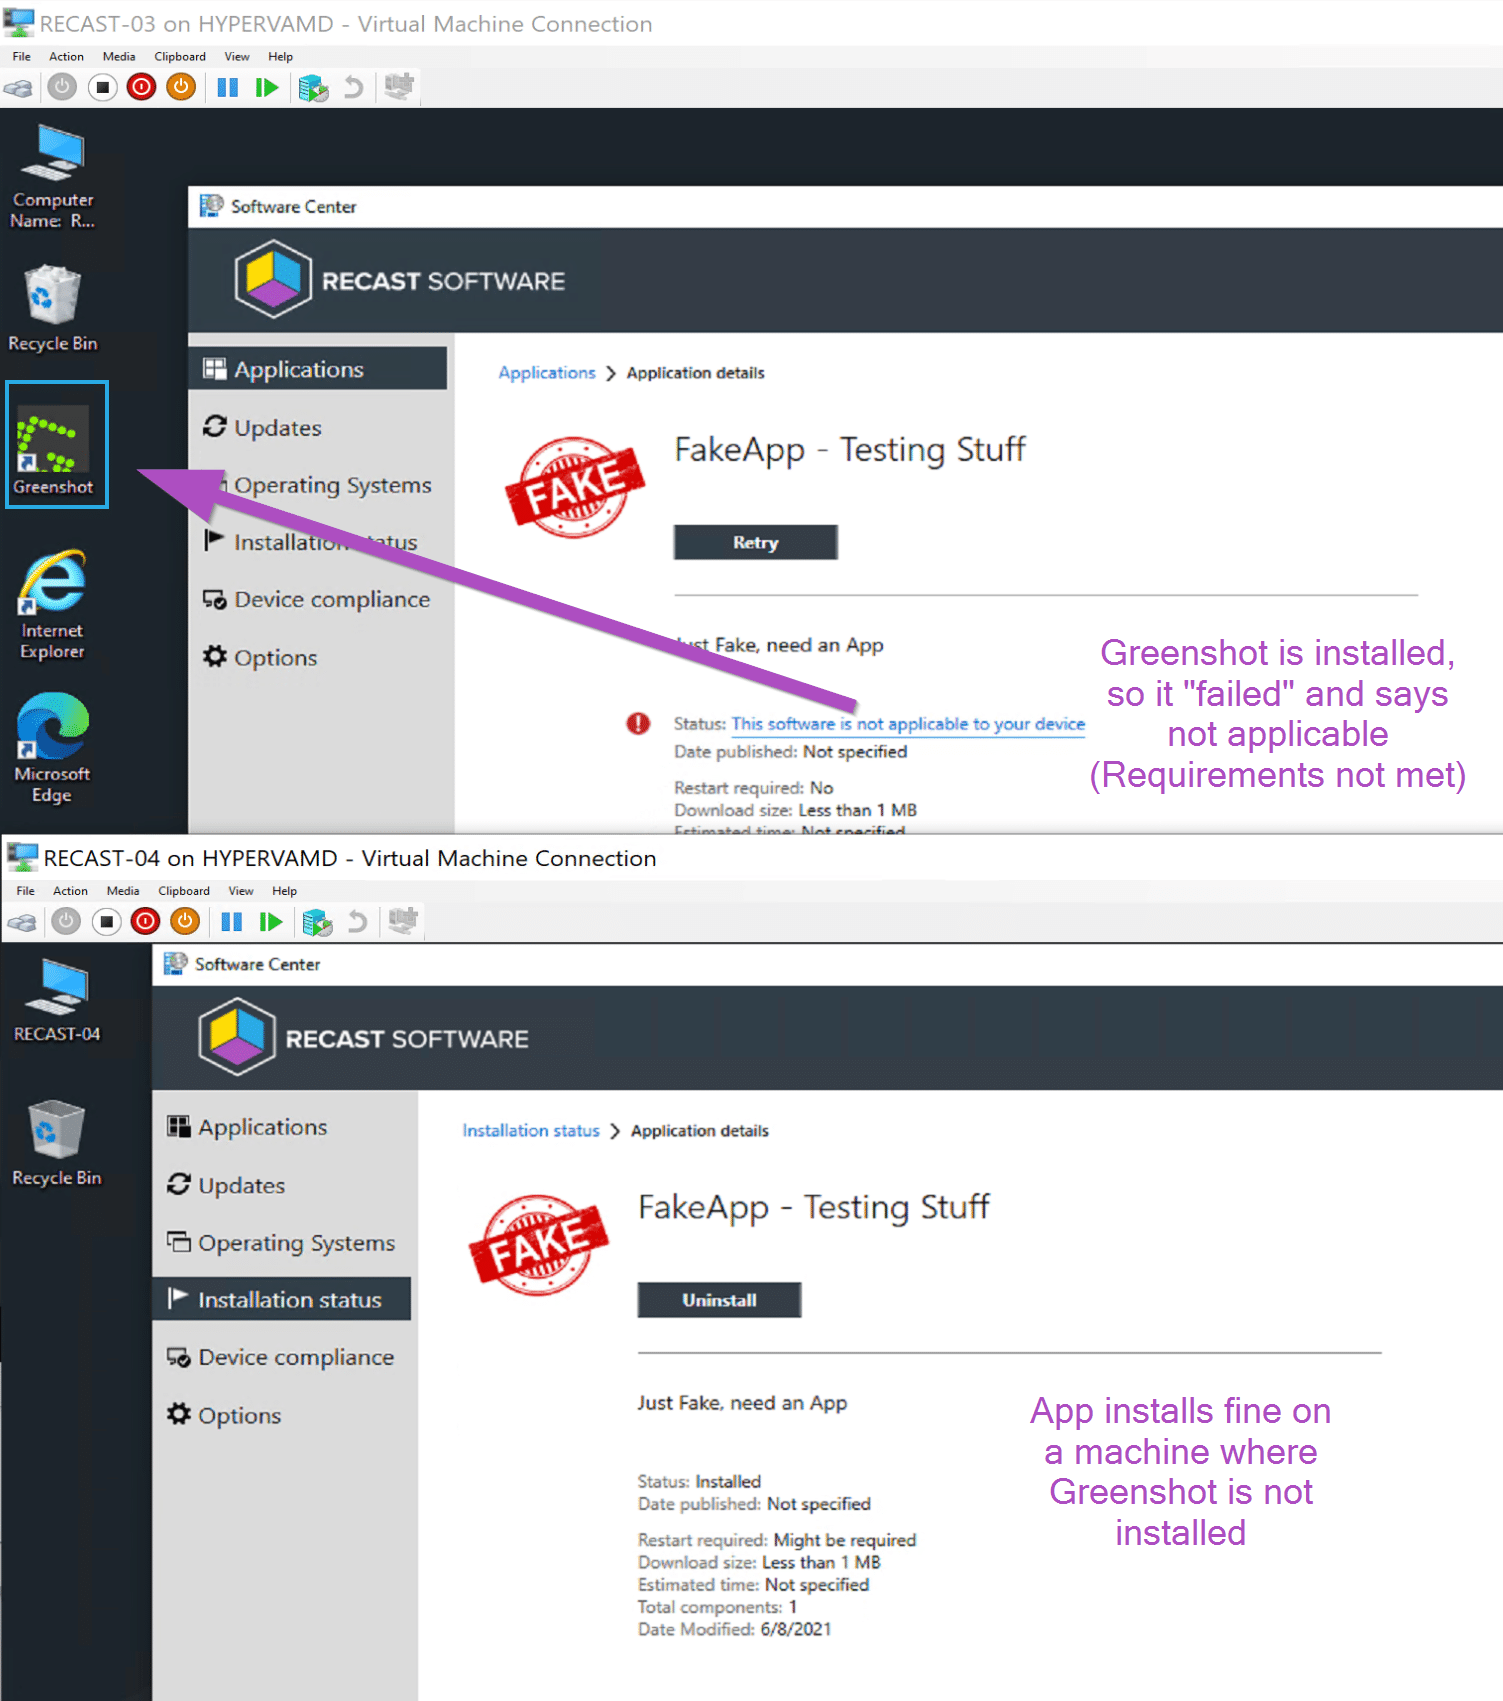1503x1701 pixels.
Task: Create a checkpoint from the RECAST-03 toolbar
Action: (x=313, y=88)
